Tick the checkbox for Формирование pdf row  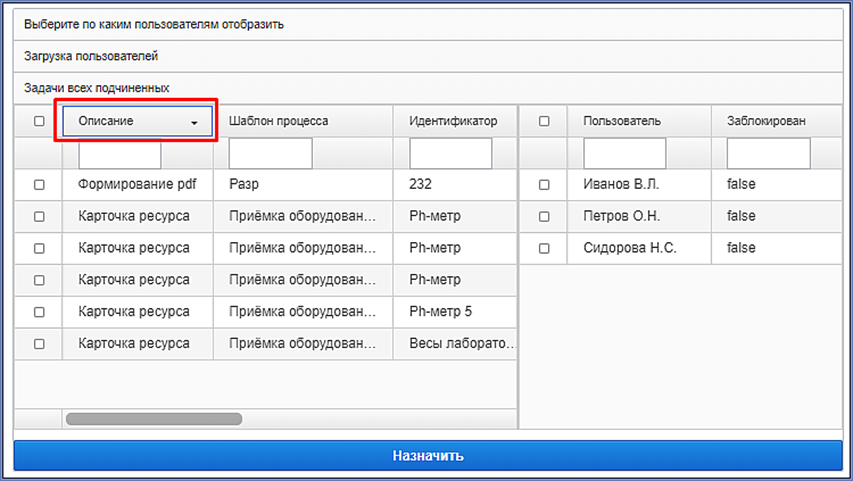pyautogui.click(x=39, y=185)
